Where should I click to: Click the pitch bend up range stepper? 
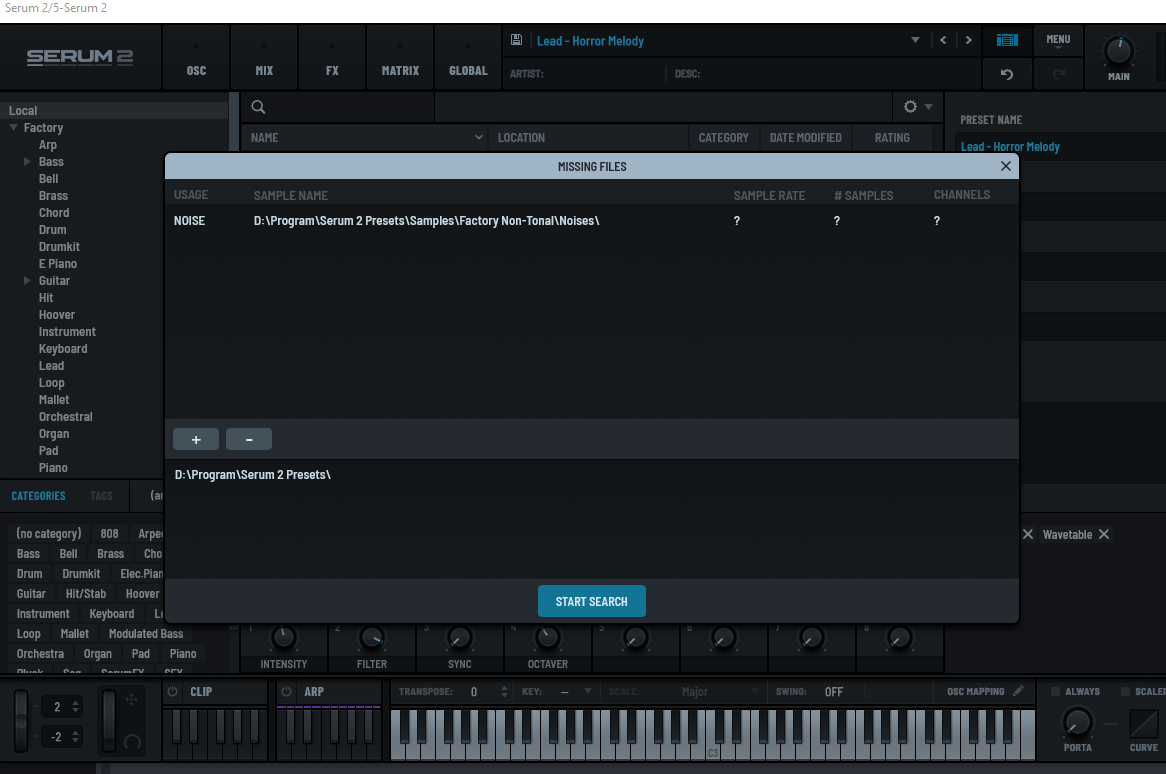tap(75, 706)
